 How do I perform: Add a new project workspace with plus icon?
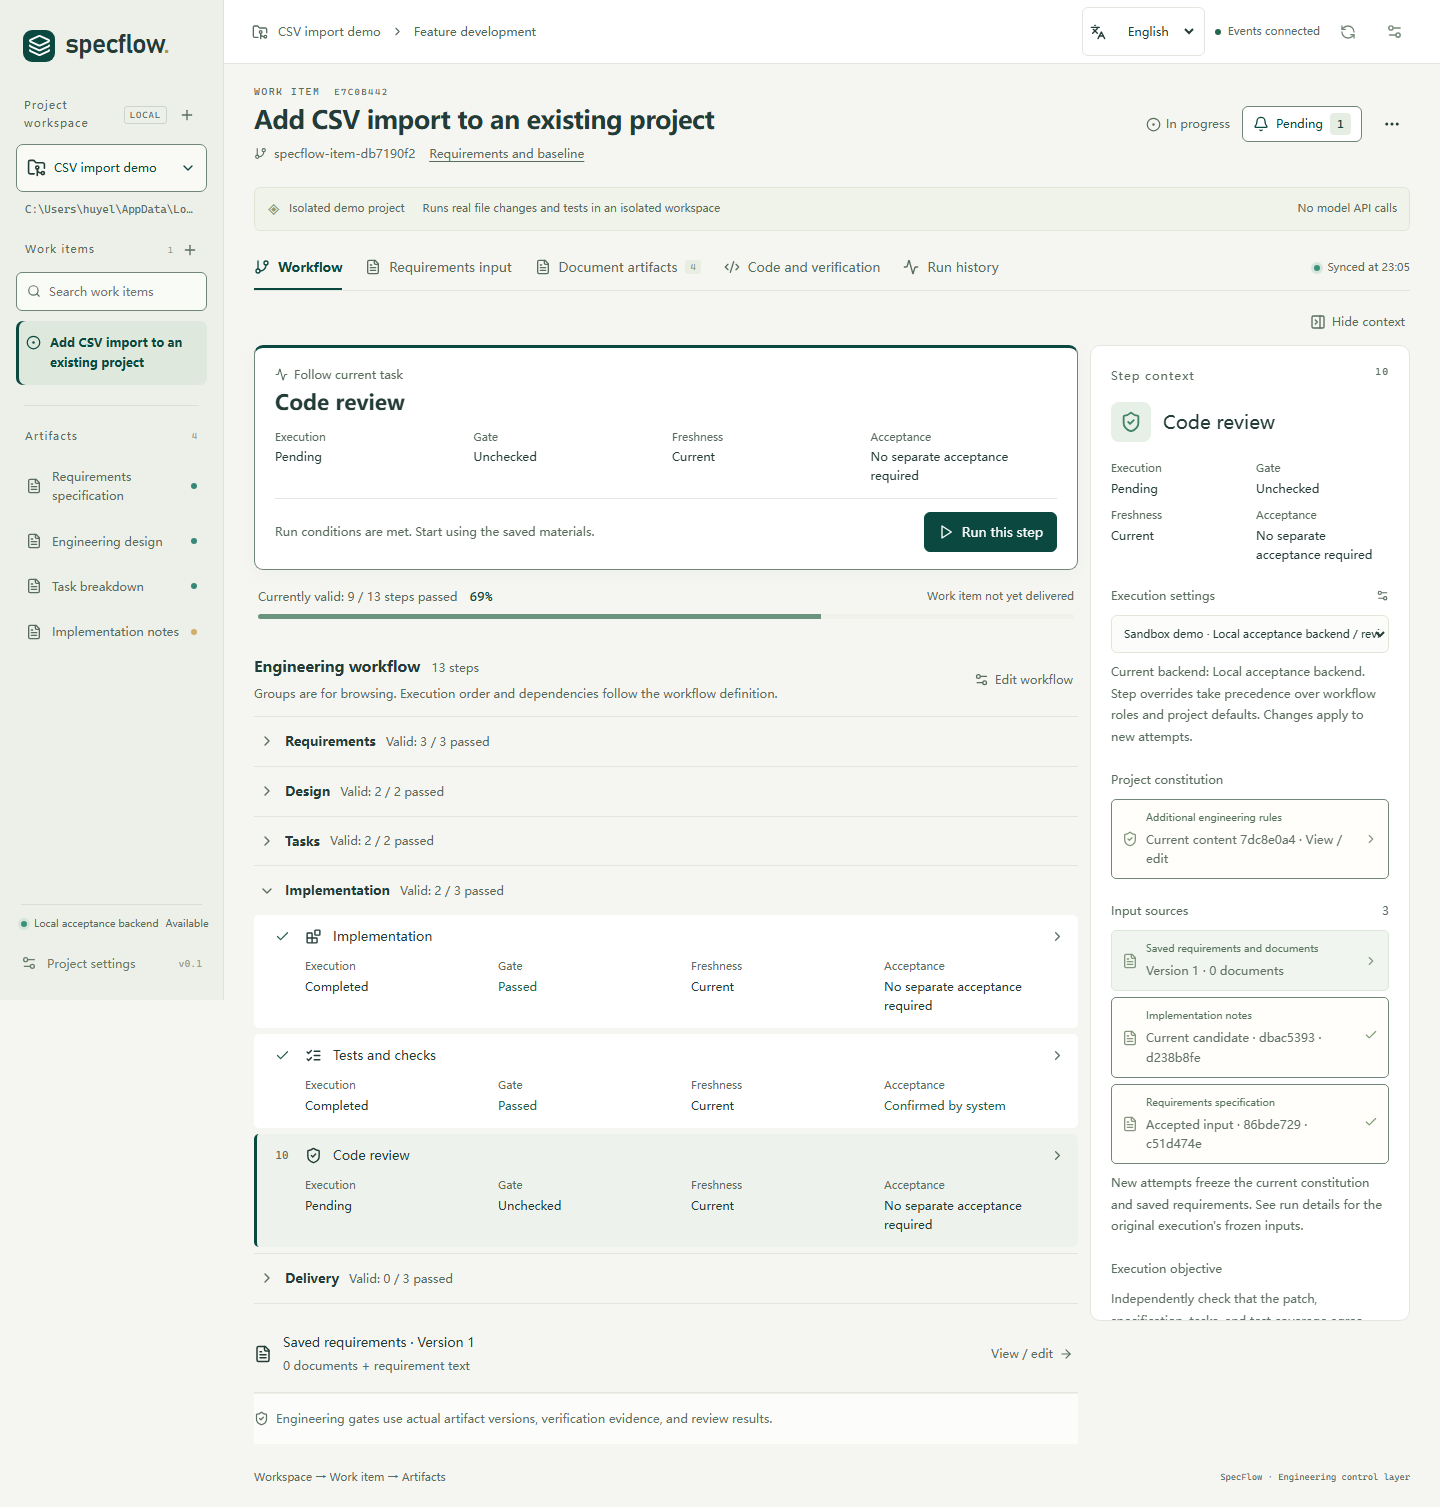pos(187,115)
